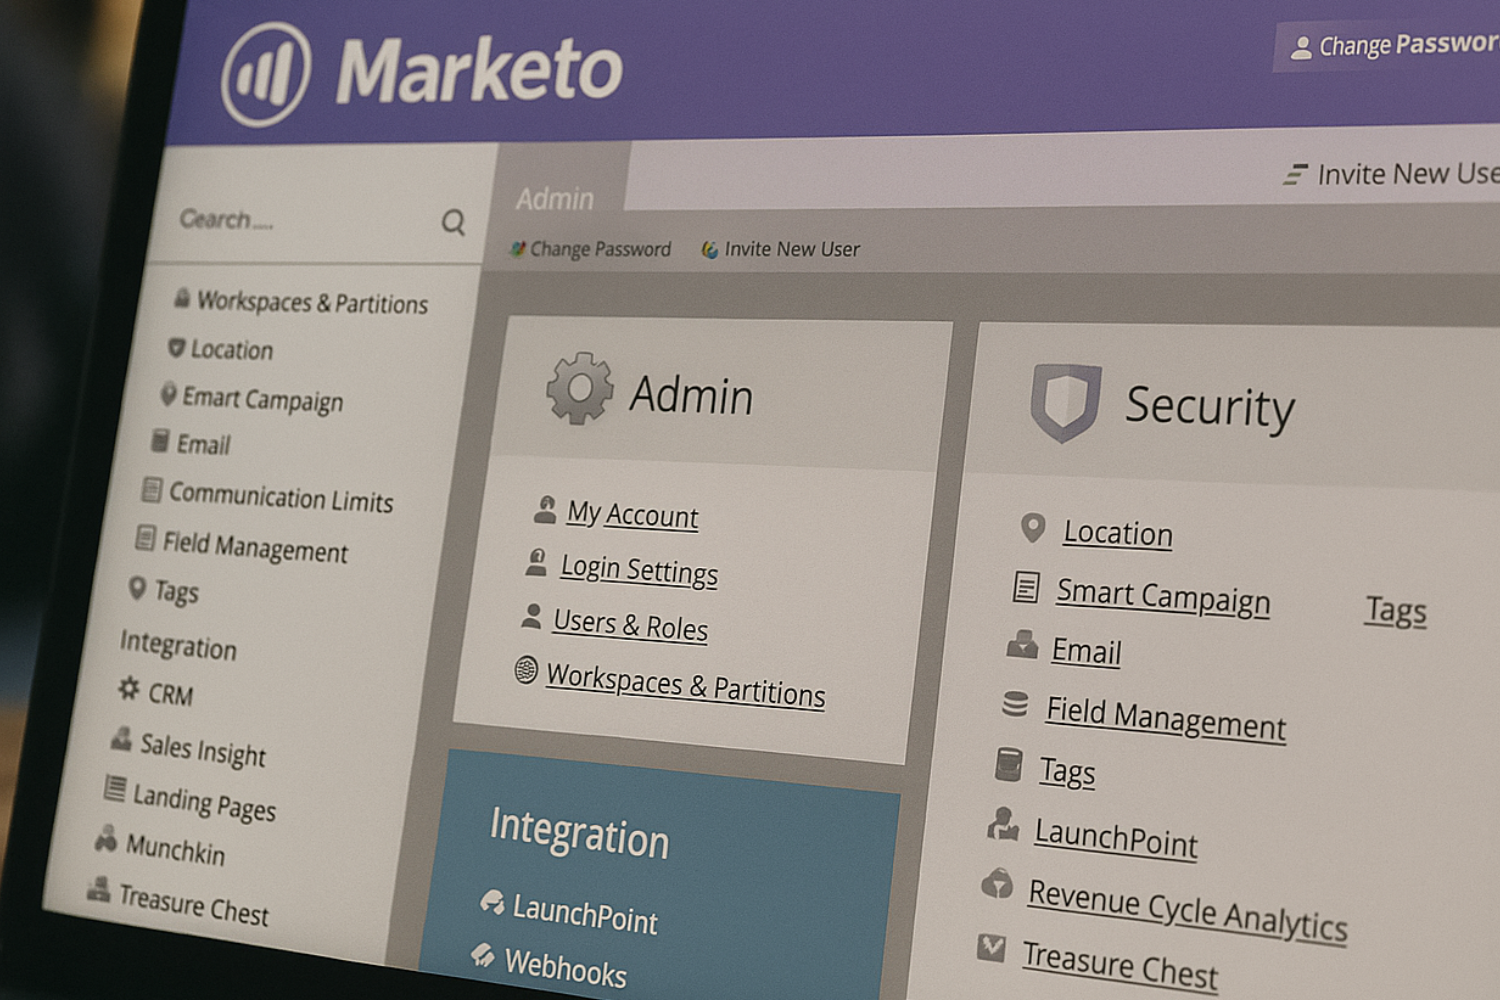Click the search magnifying glass icon

pyautogui.click(x=453, y=221)
